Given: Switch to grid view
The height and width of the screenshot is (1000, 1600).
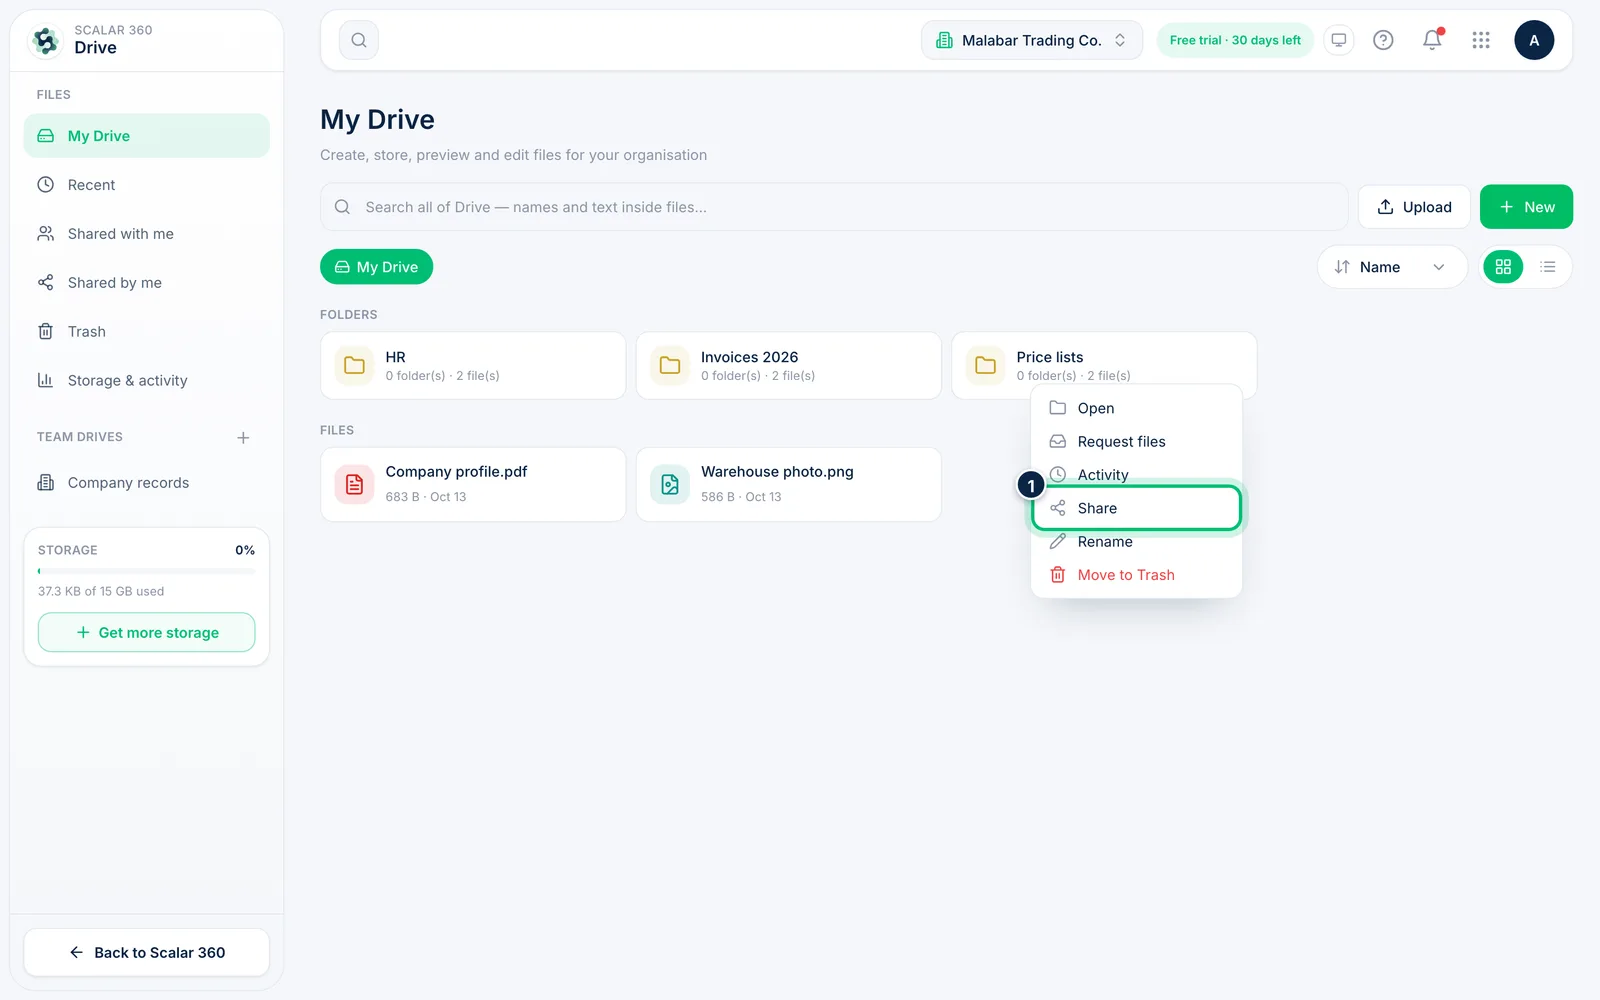Looking at the screenshot, I should click(1503, 267).
